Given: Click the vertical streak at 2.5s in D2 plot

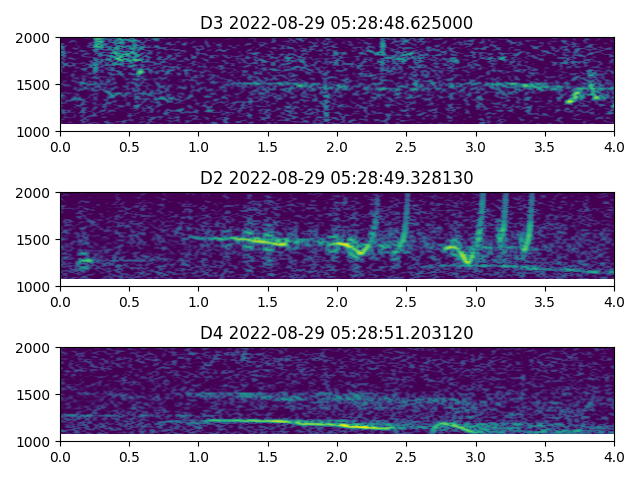Looking at the screenshot, I should point(406,222).
